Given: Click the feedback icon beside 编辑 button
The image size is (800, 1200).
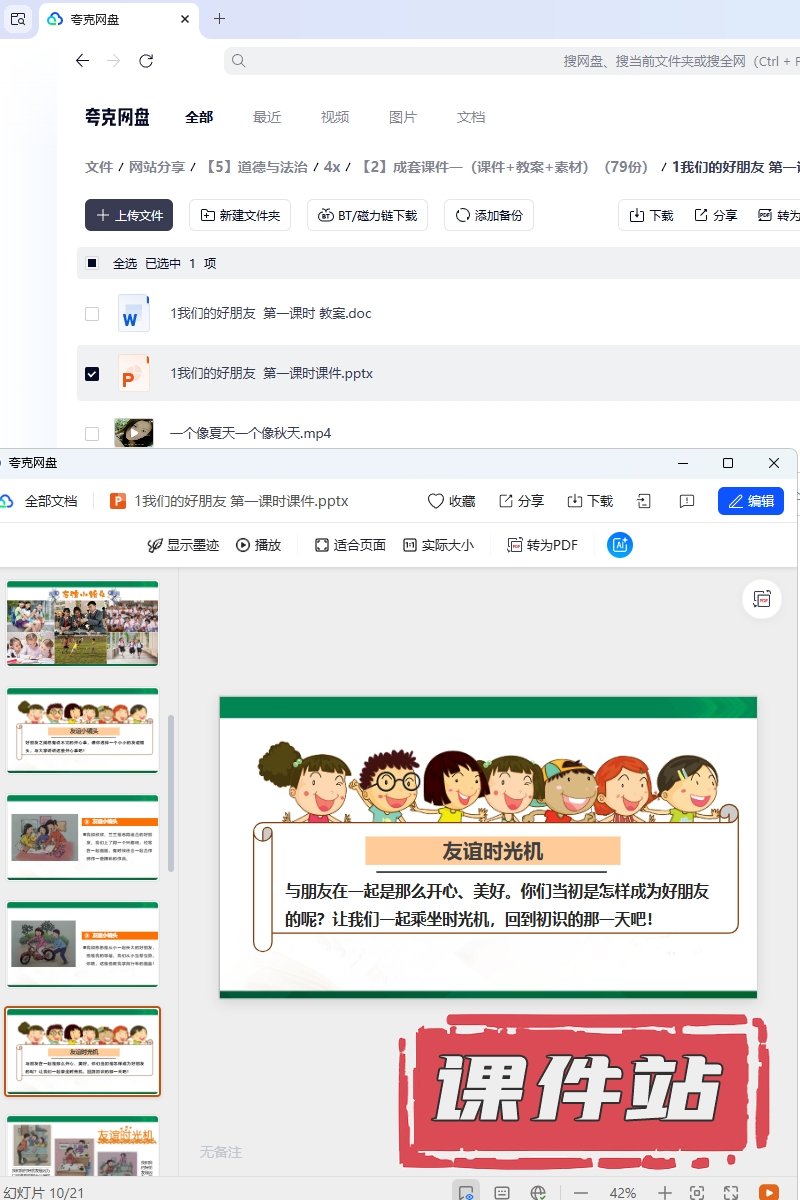Looking at the screenshot, I should click(687, 501).
